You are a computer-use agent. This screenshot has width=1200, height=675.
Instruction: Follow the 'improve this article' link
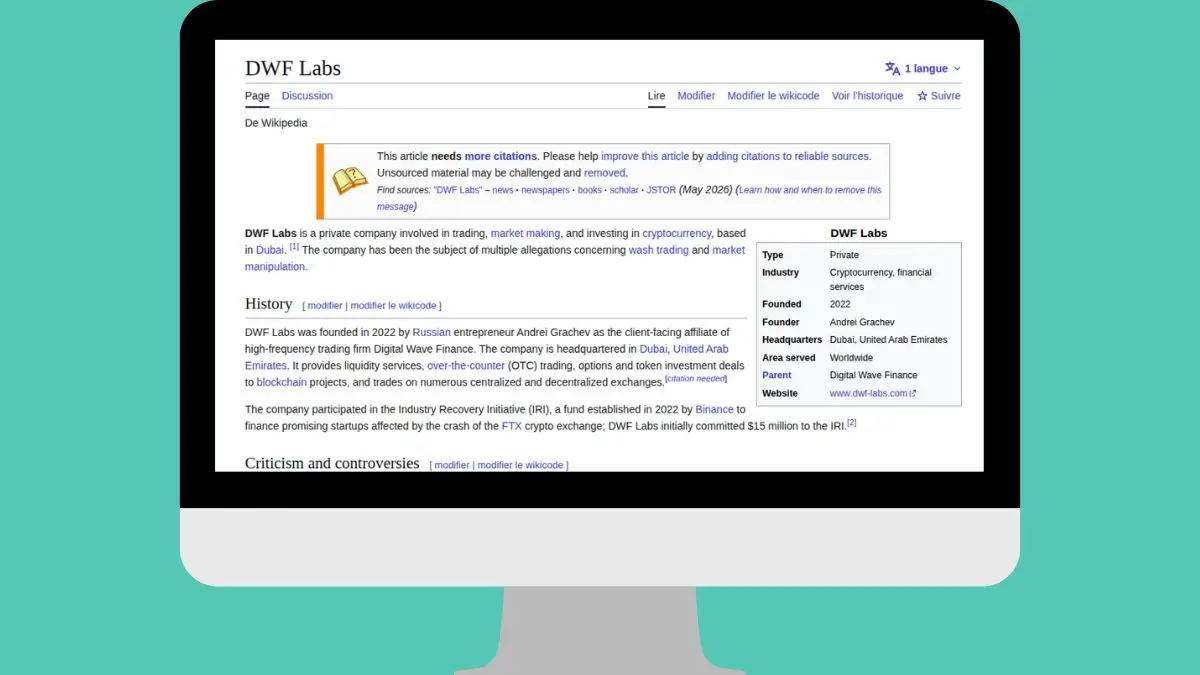645,156
